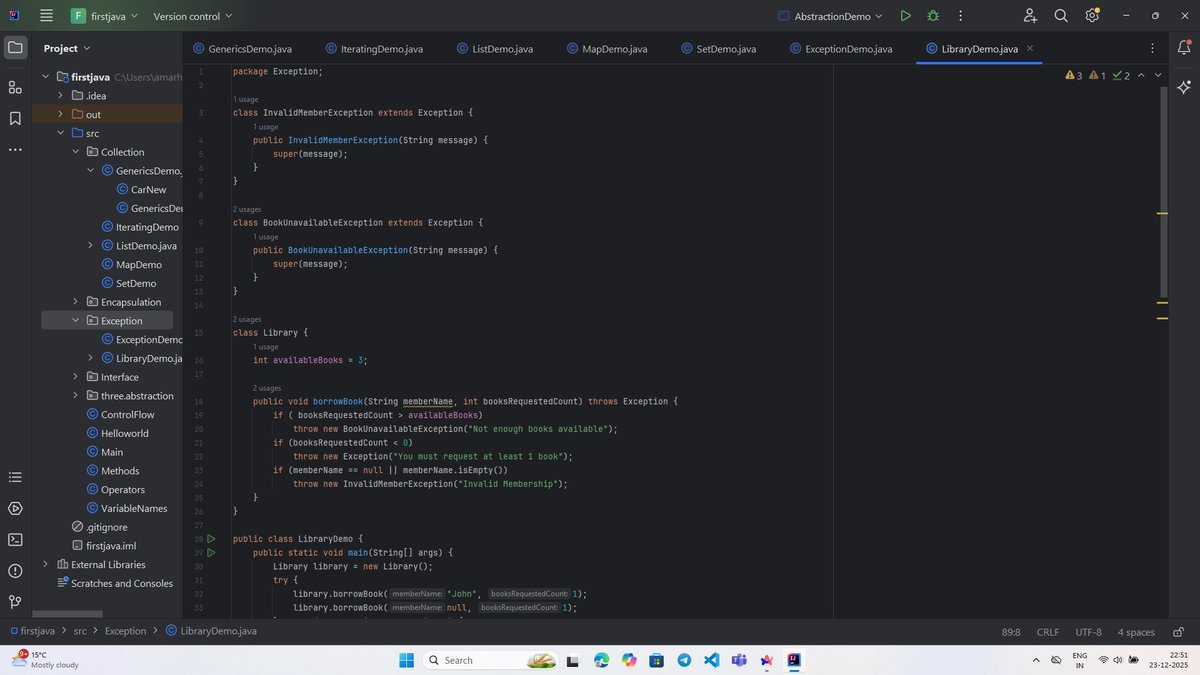Go to next highlighted problem arrow

click(1158, 76)
